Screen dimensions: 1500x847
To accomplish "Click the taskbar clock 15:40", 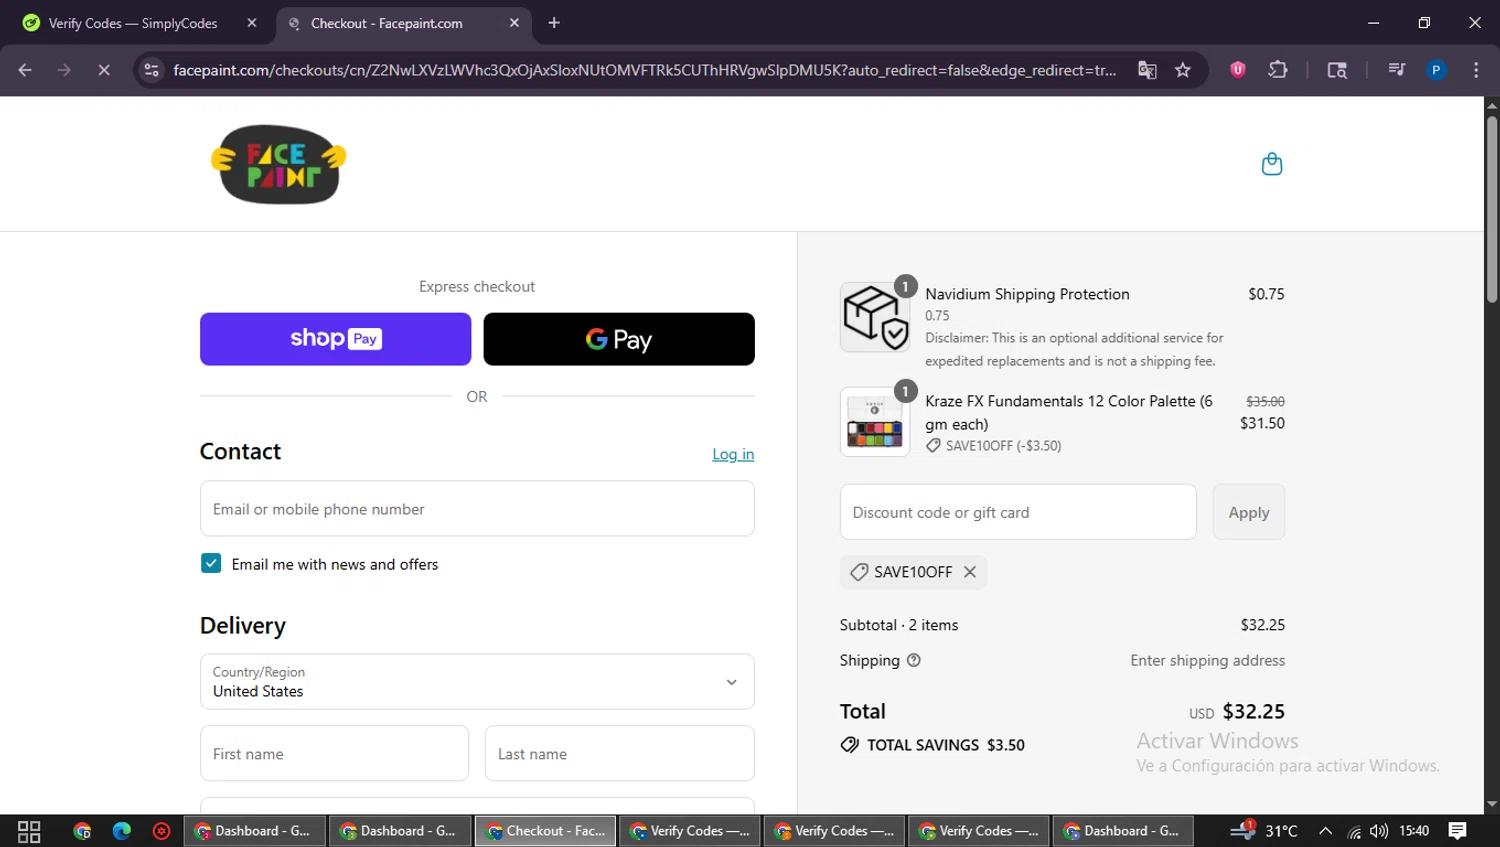I will 1414,831.
